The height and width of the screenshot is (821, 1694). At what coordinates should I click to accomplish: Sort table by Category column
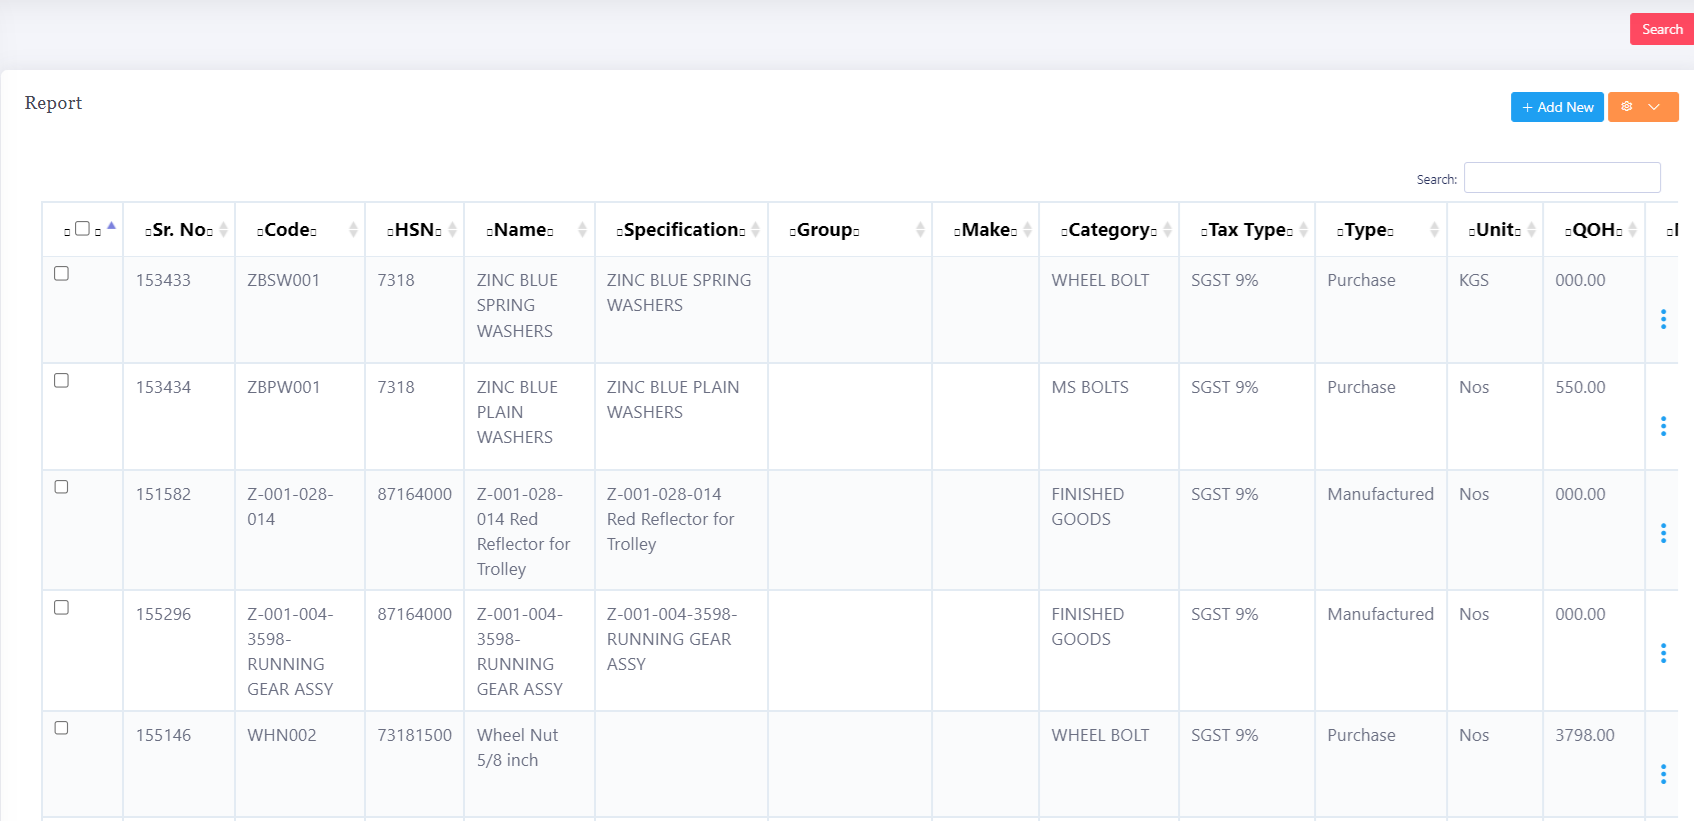click(x=1109, y=230)
